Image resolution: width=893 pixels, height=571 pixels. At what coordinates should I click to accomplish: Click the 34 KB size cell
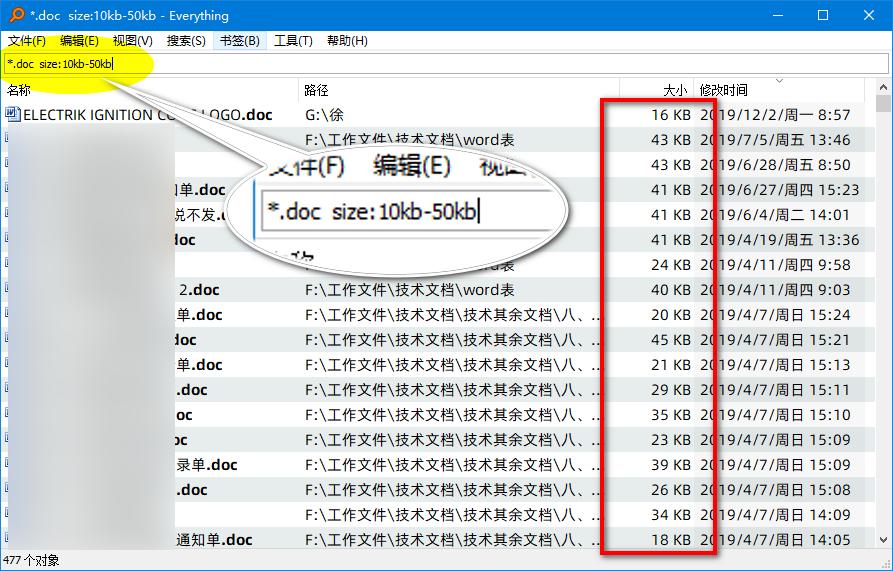671,516
